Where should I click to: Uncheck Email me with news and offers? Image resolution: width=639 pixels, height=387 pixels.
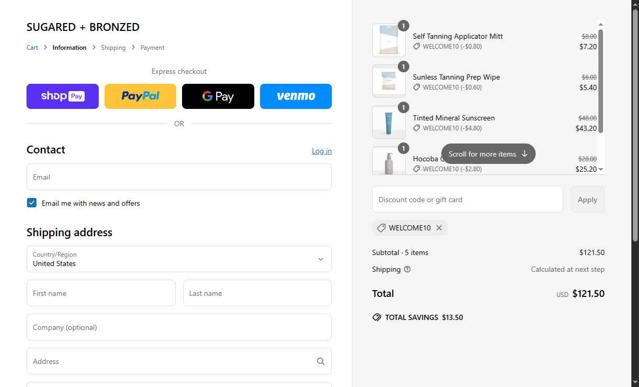31,203
